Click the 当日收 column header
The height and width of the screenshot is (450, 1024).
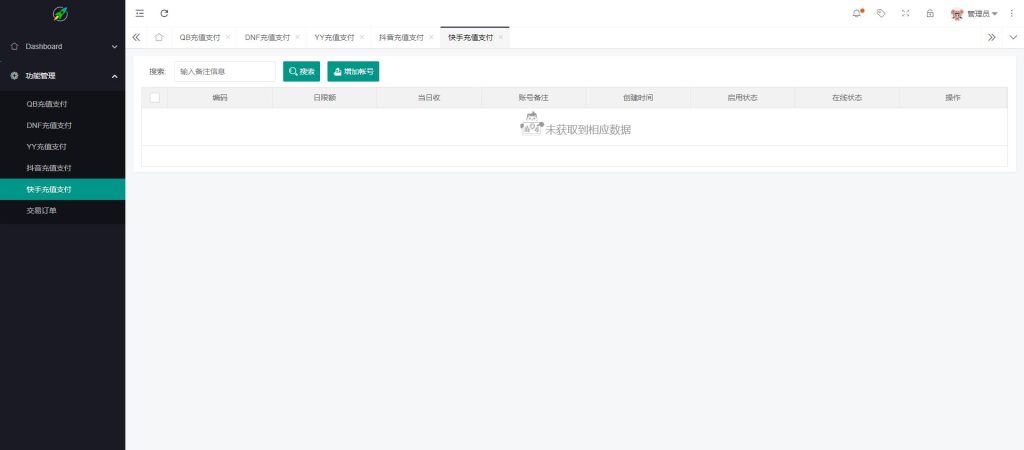pyautogui.click(x=429, y=97)
